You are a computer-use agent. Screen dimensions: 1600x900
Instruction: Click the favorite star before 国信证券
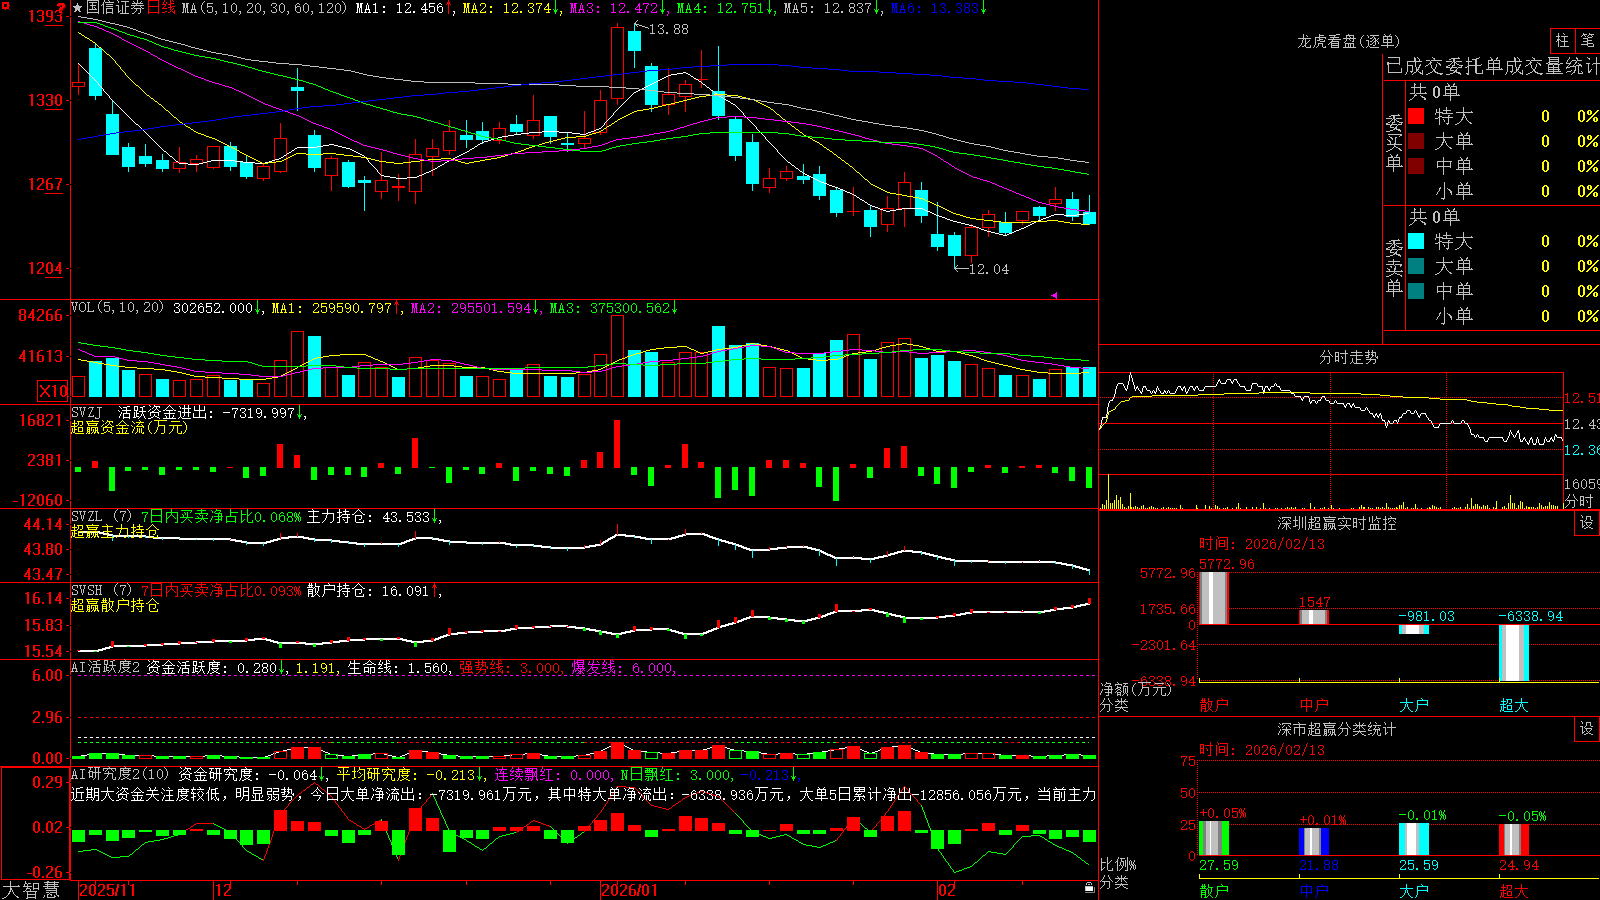(x=78, y=8)
